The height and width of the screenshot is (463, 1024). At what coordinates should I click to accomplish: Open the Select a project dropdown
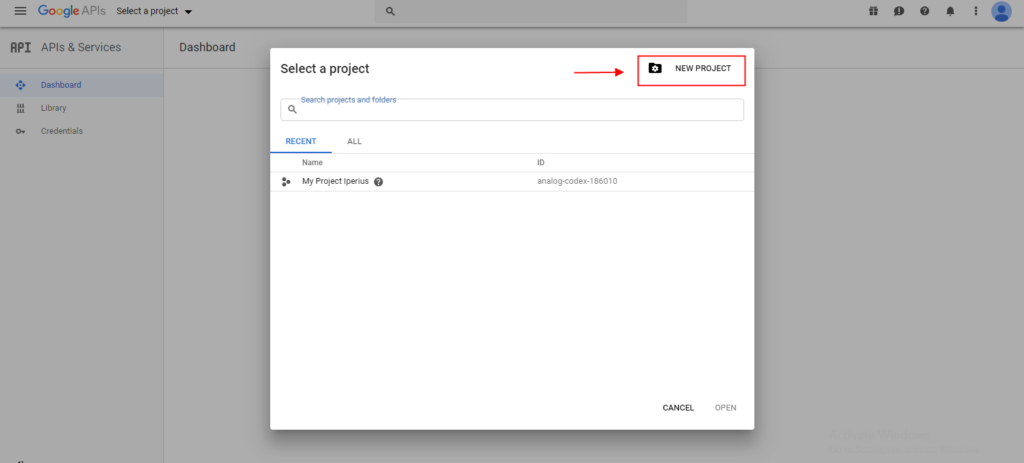tap(154, 11)
